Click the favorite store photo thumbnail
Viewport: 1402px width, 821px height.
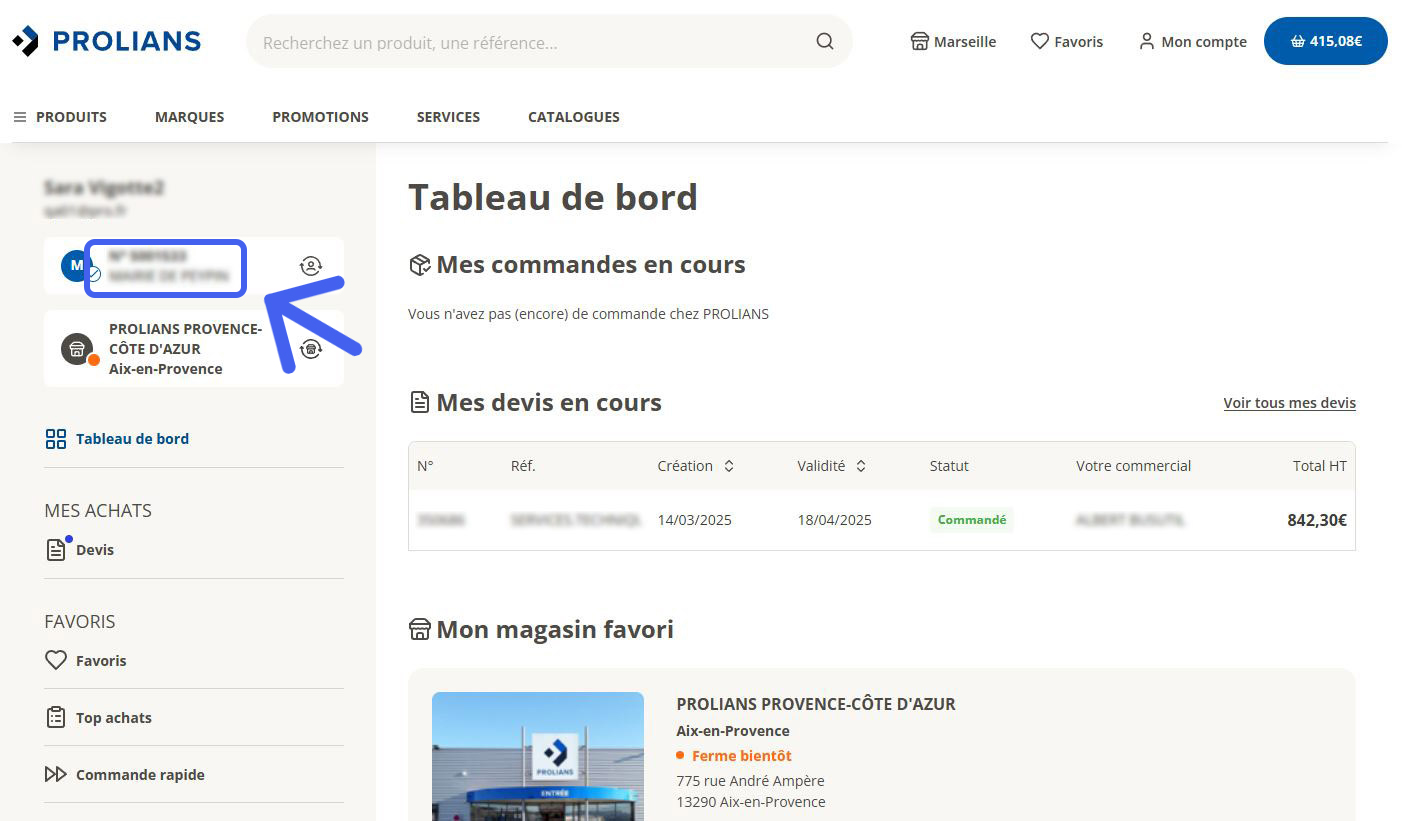tap(538, 756)
